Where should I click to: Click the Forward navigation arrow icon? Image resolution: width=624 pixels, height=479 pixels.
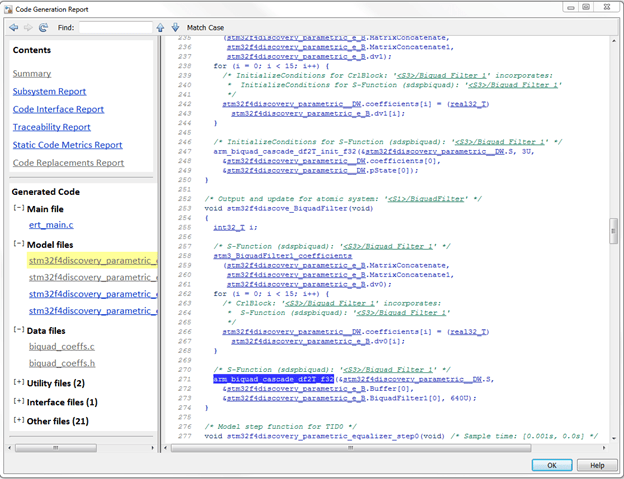pos(28,27)
